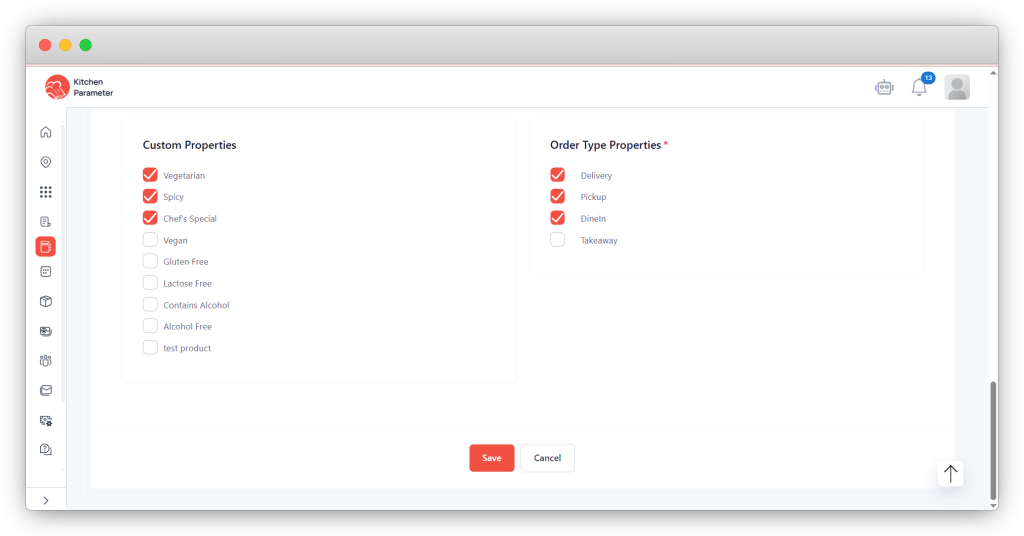Disable the Delivery order type
Image resolution: width=1024 pixels, height=536 pixels.
pyautogui.click(x=557, y=175)
